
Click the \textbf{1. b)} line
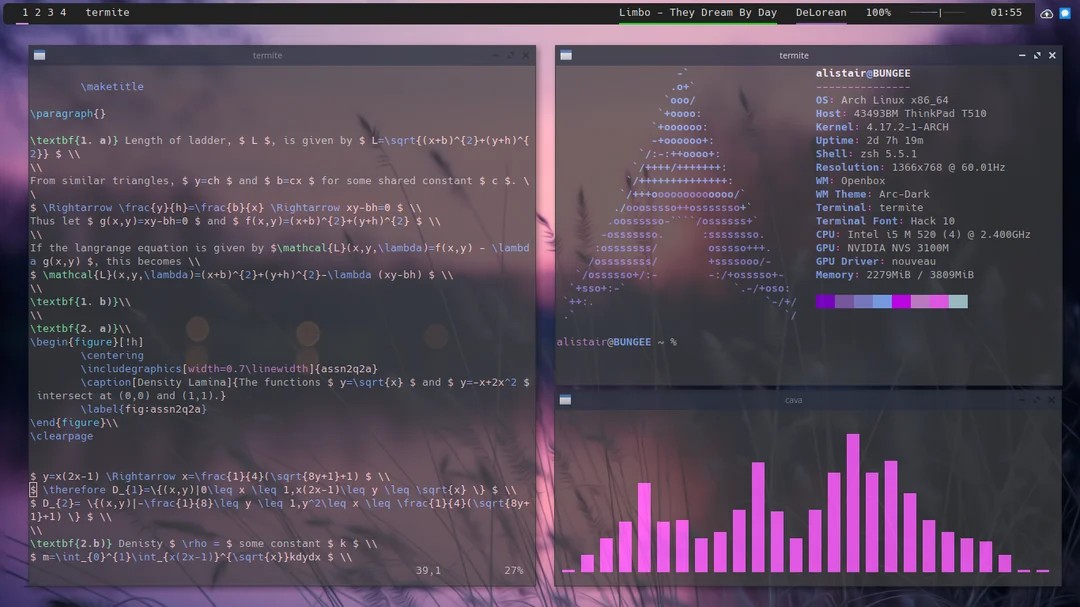[x=80, y=302]
